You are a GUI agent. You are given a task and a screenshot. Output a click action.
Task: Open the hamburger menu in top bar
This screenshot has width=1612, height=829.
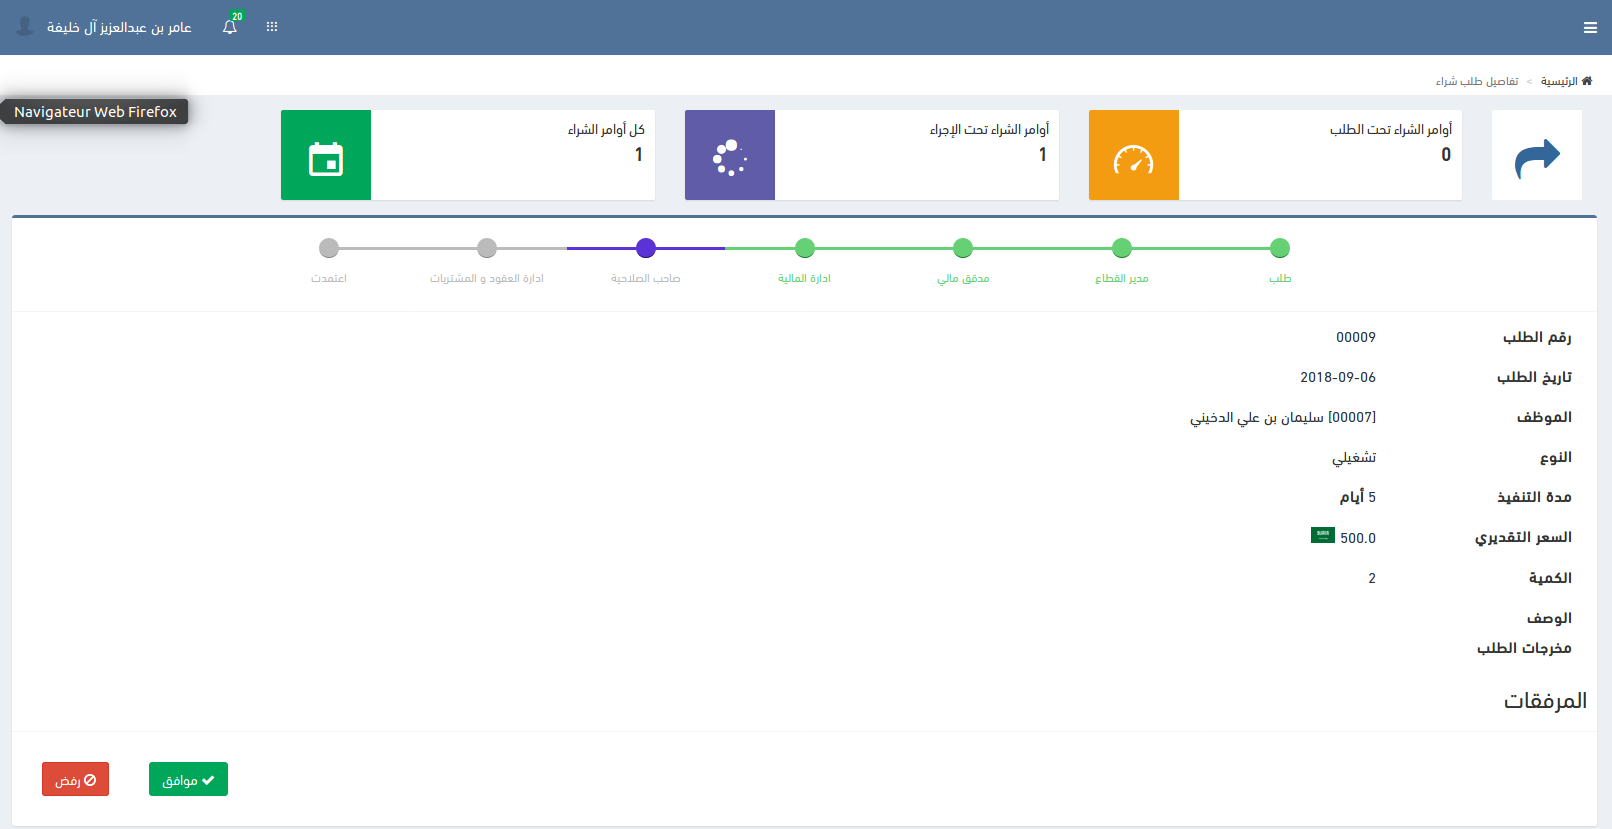[1590, 28]
